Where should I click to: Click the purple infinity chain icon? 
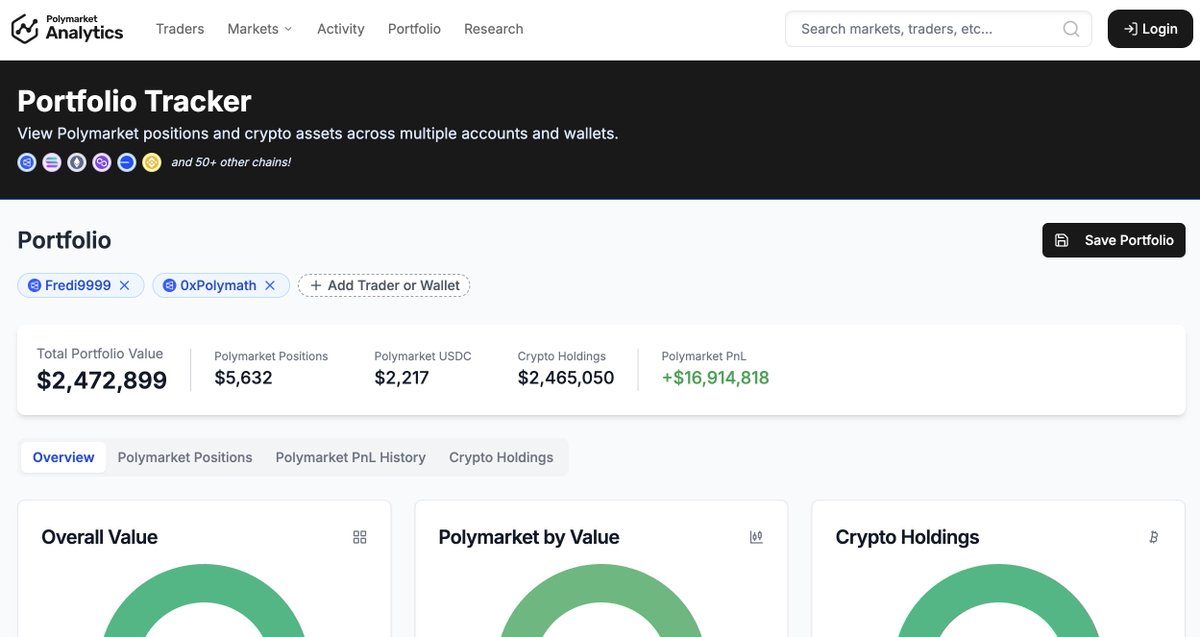pos(101,161)
